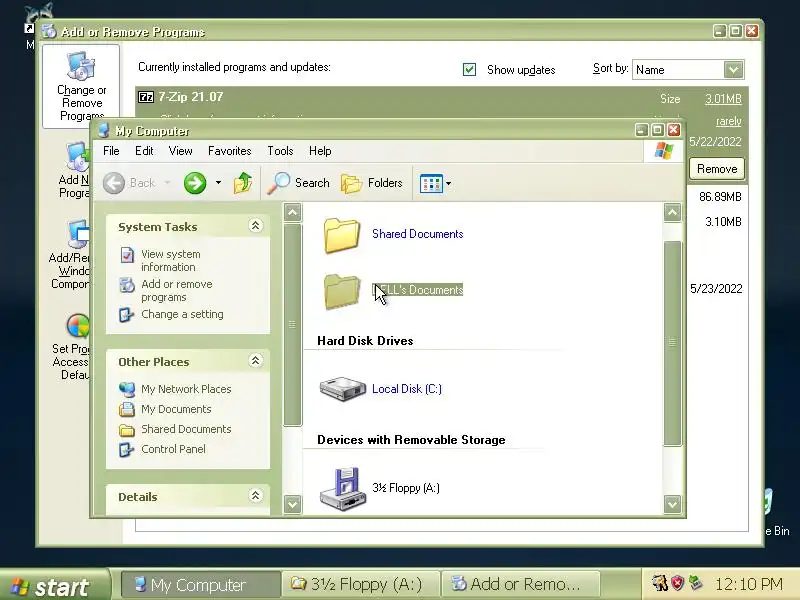Click the 3.01MB size link
Image resolution: width=800 pixels, height=600 pixels.
[x=723, y=99]
